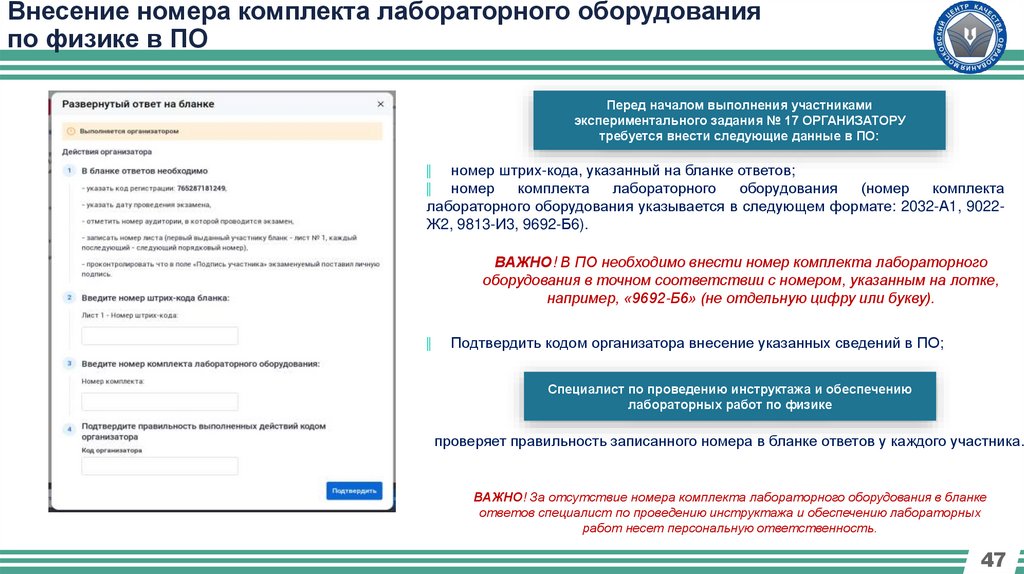Focus the 'Код организатора' input field
The height and width of the screenshot is (574, 1024).
(160, 466)
